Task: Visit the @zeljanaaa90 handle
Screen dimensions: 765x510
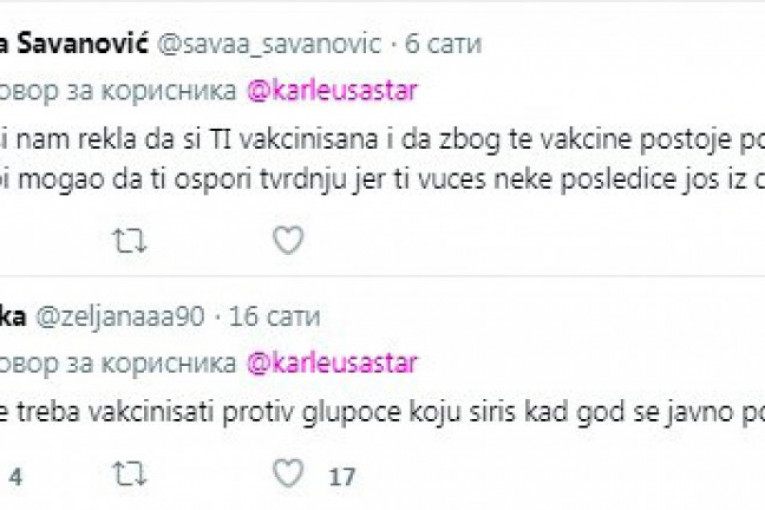Action: 120,317
